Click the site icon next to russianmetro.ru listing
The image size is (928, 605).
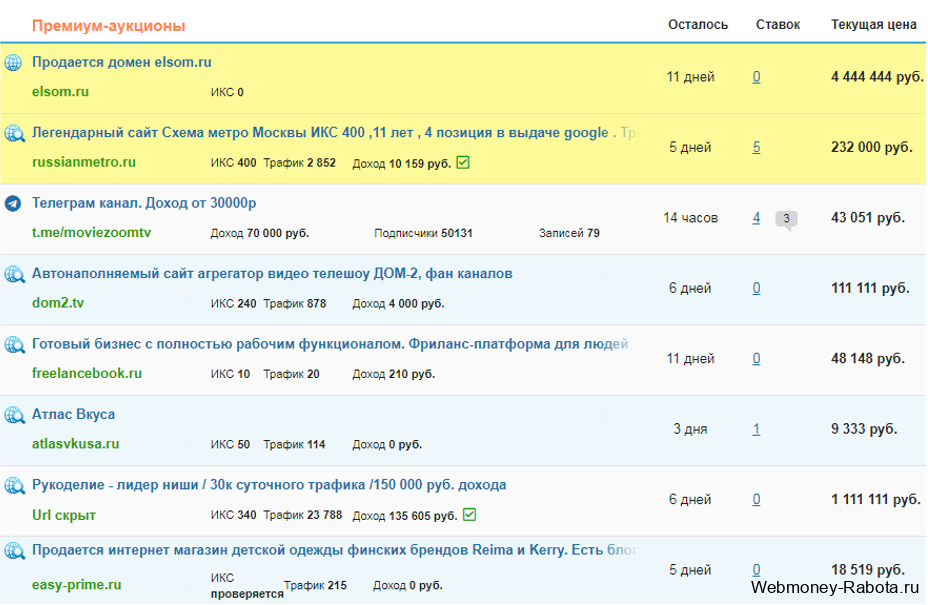coord(15,133)
